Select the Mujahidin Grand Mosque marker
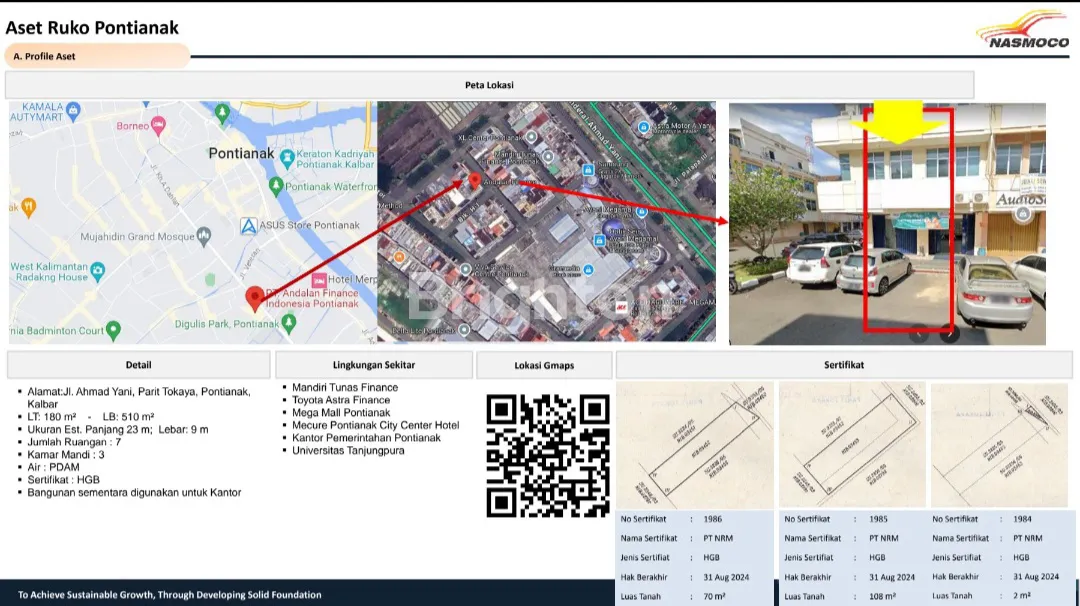This screenshot has height=606, width=1080. 204,237
